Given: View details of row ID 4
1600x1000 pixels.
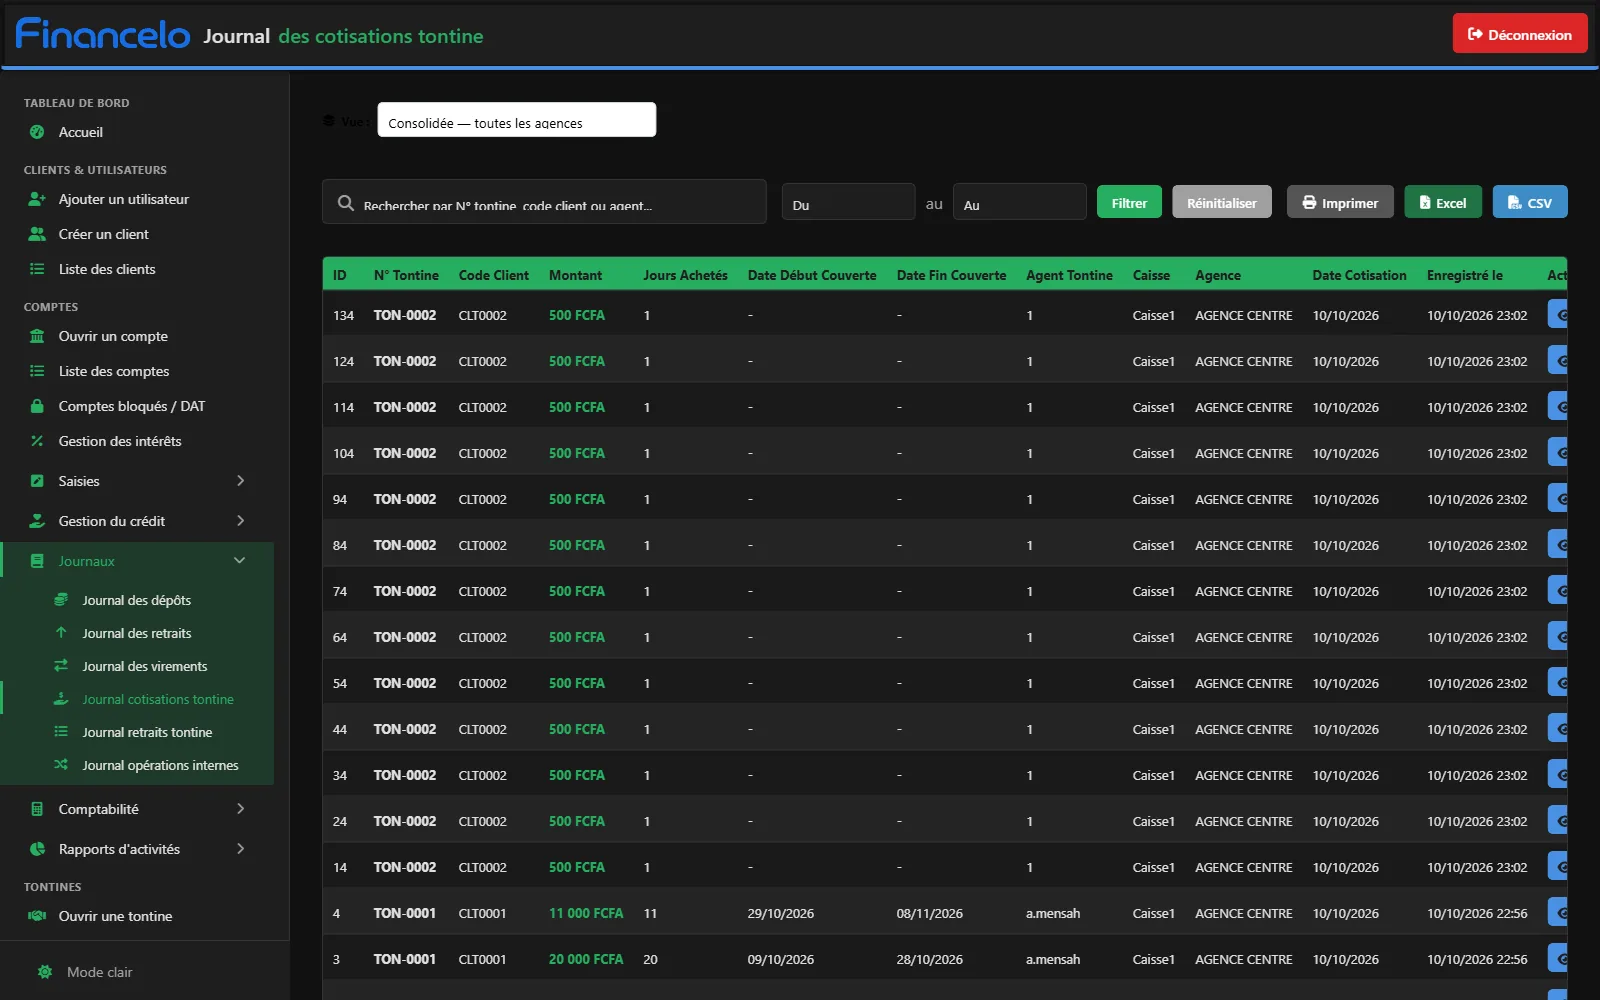Looking at the screenshot, I should pyautogui.click(x=1557, y=912).
